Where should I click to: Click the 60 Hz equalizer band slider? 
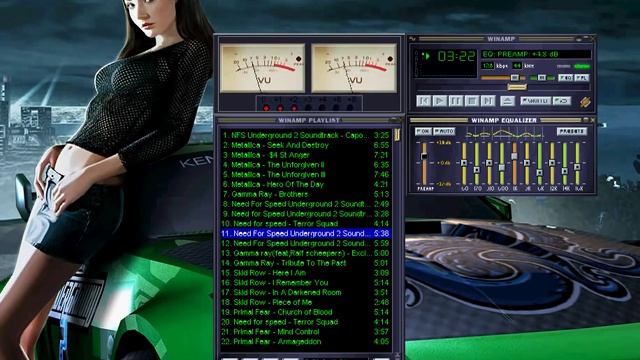[464, 163]
